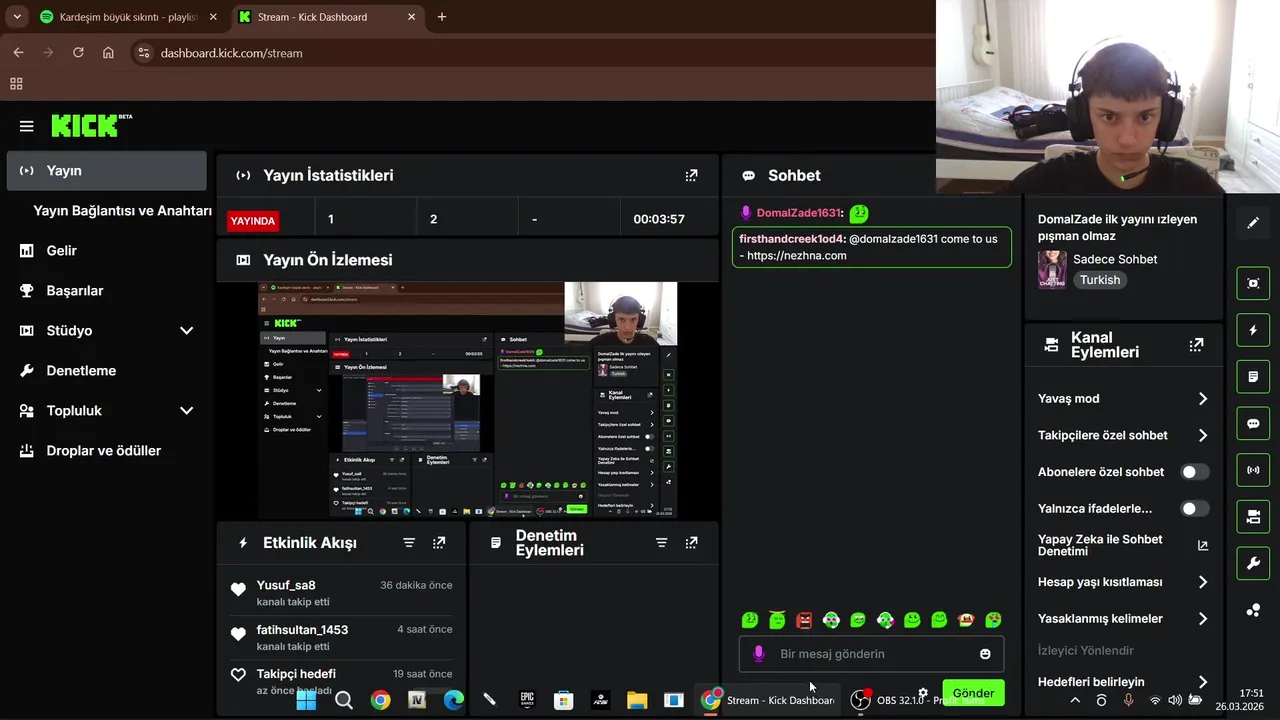Insert the red emote from quick emote row
This screenshot has height=720, width=1280.
pos(804,620)
